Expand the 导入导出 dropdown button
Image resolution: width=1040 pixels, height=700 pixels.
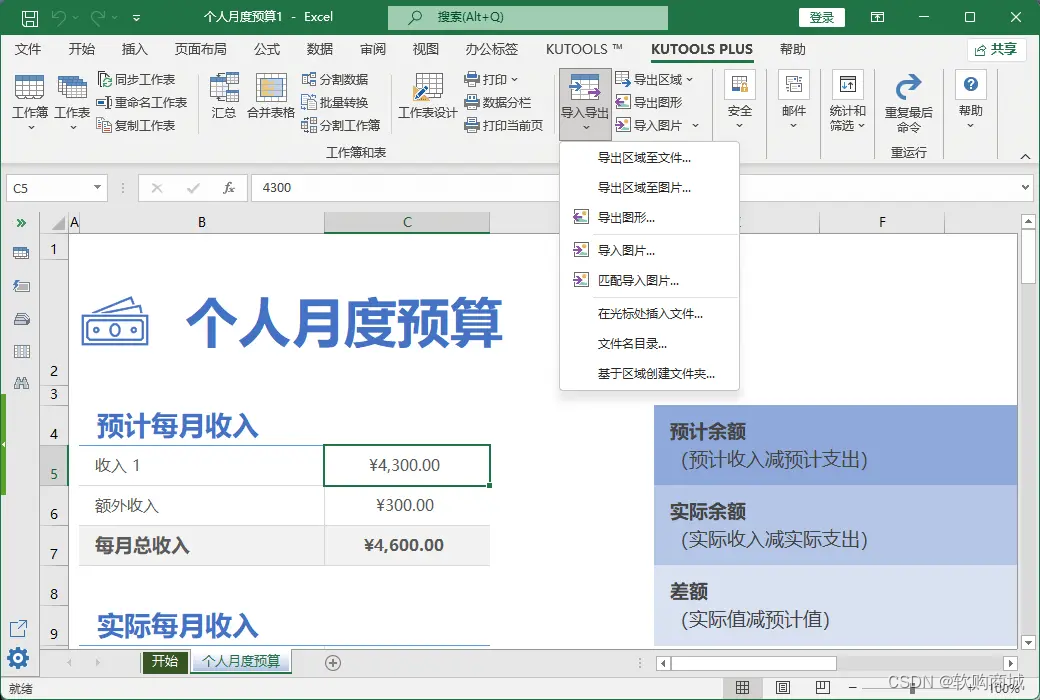(584, 104)
